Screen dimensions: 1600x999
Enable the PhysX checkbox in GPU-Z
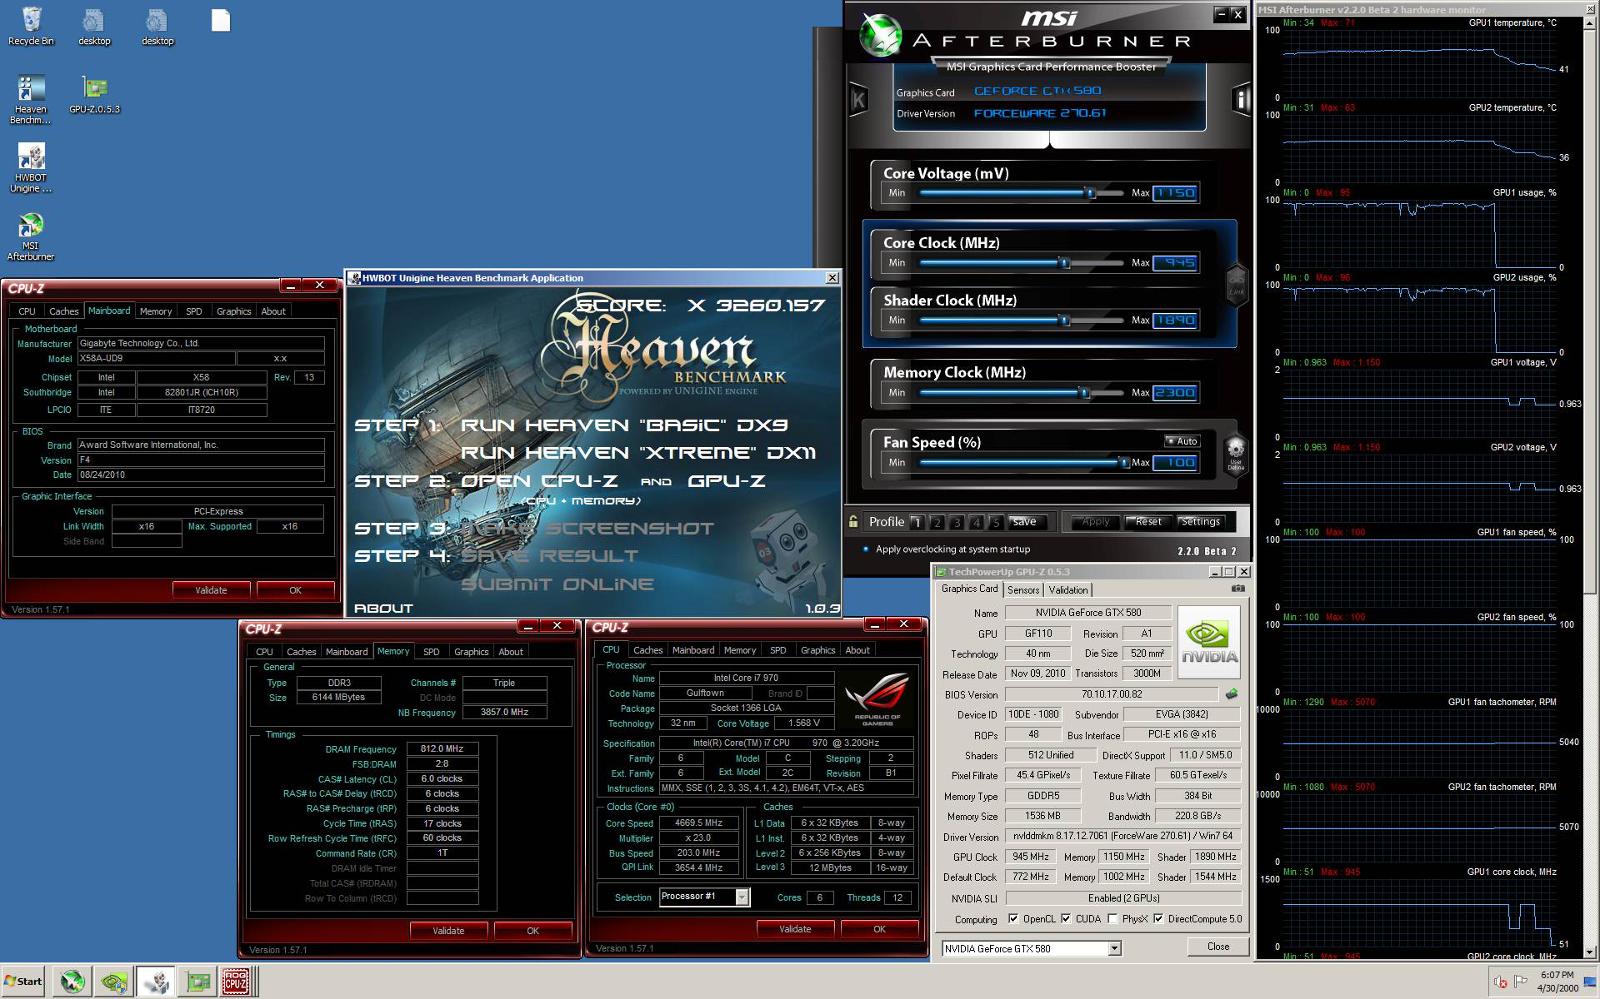click(x=1113, y=919)
